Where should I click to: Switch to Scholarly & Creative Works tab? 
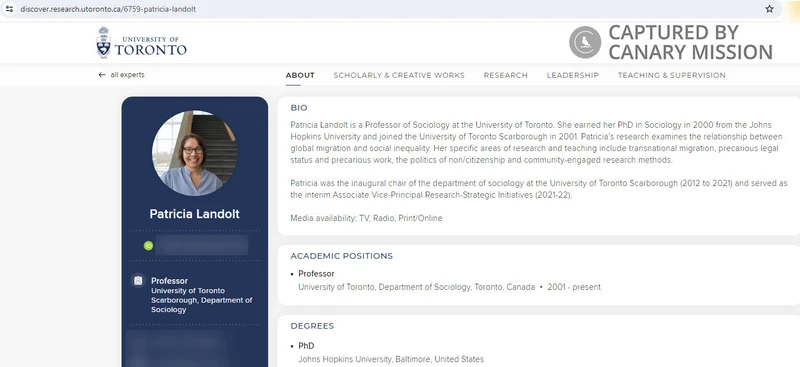[399, 75]
